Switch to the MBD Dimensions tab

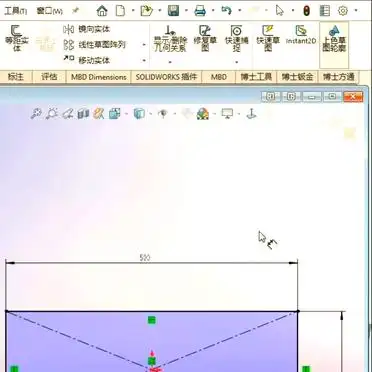pos(99,77)
